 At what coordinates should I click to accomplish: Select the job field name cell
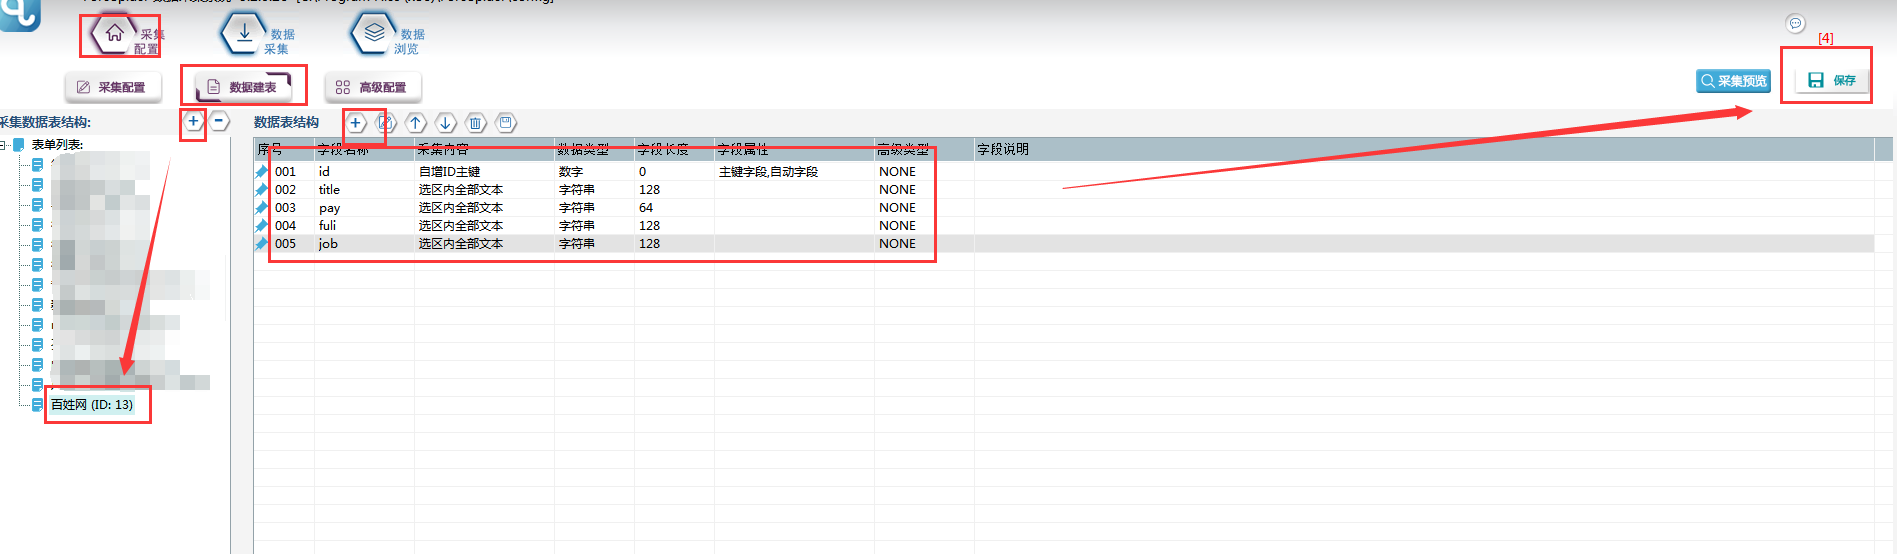point(364,244)
